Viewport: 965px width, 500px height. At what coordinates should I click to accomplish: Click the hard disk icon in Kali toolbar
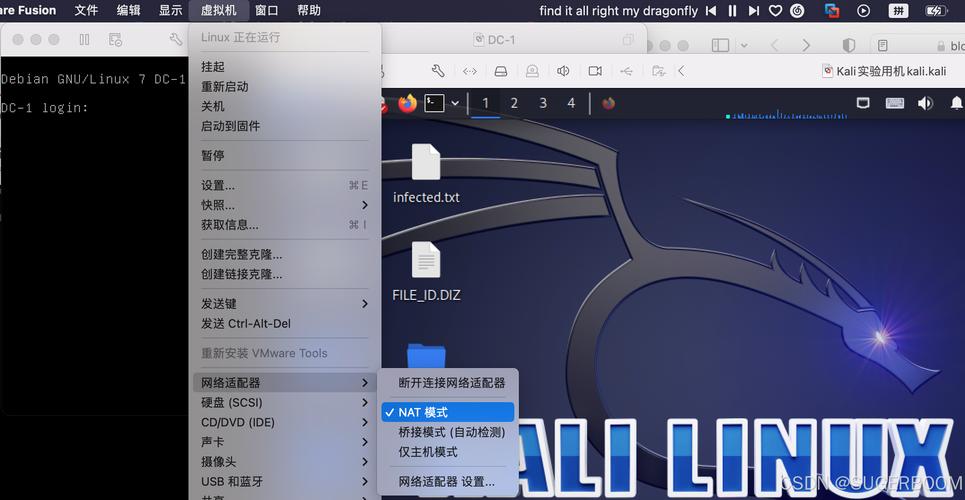pos(501,71)
